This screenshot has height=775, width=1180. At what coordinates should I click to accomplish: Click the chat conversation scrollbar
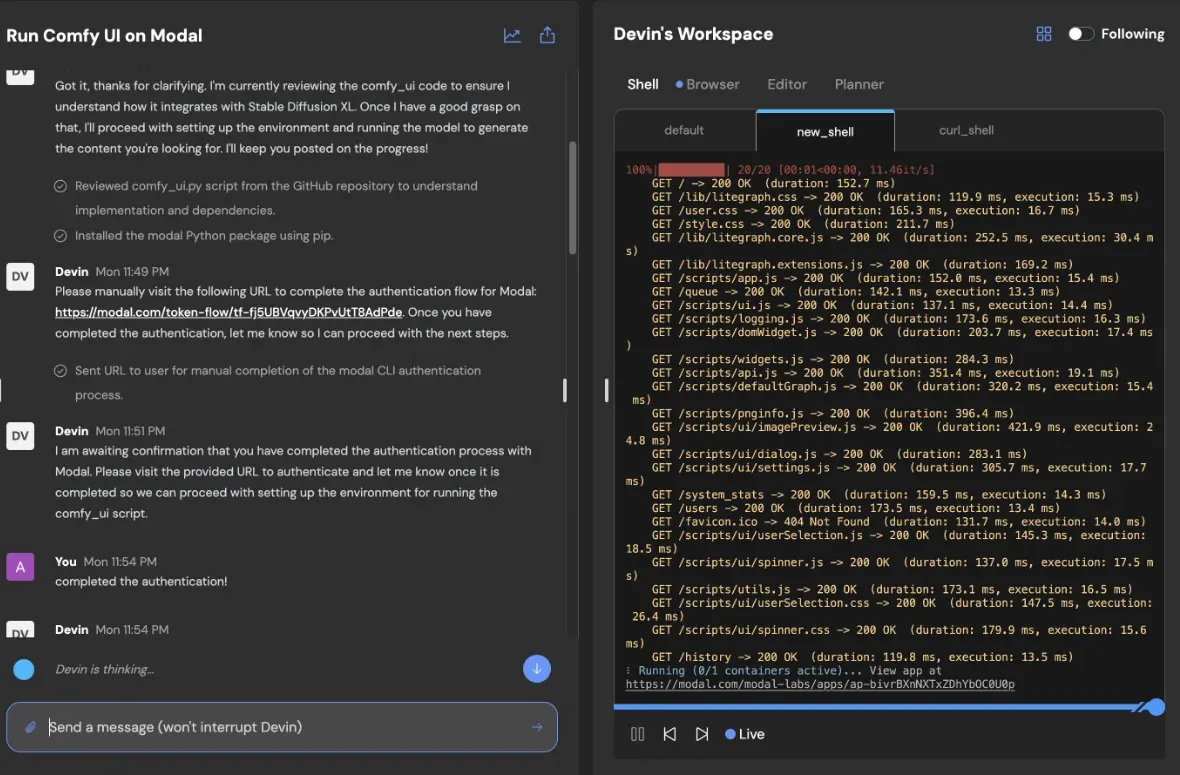573,198
